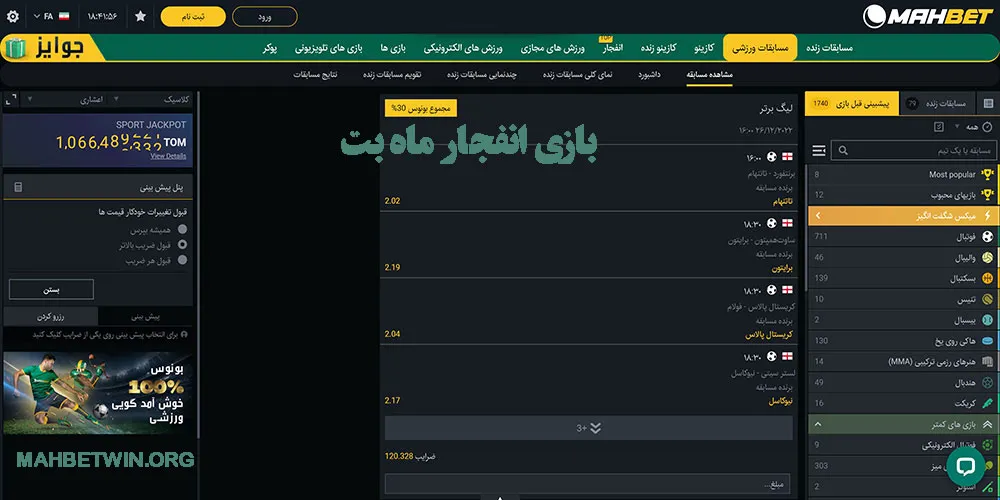Screen dimensions: 1000x500
Task: Select the قبول ضریب بالاتر radio option
Action: click(182, 244)
